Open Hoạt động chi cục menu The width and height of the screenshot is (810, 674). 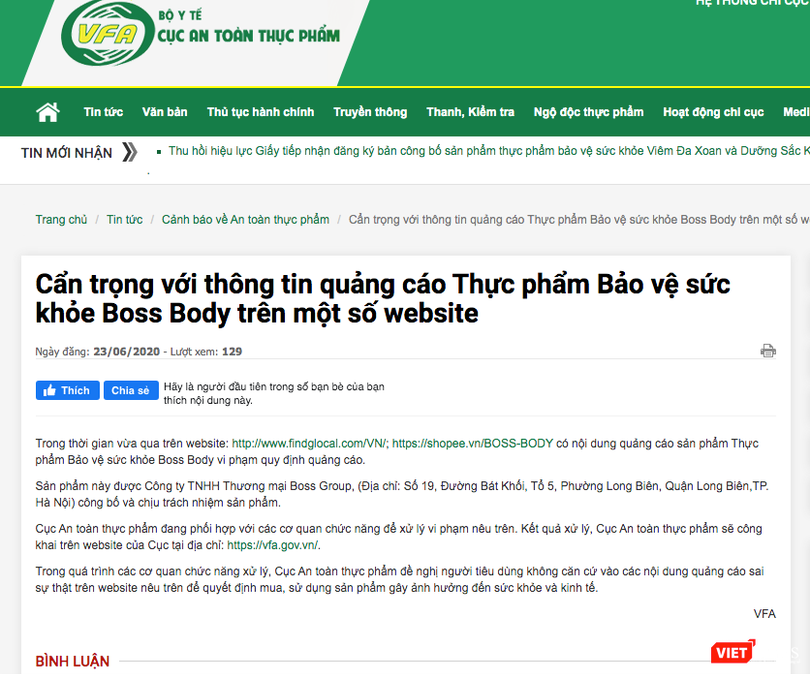tap(713, 112)
